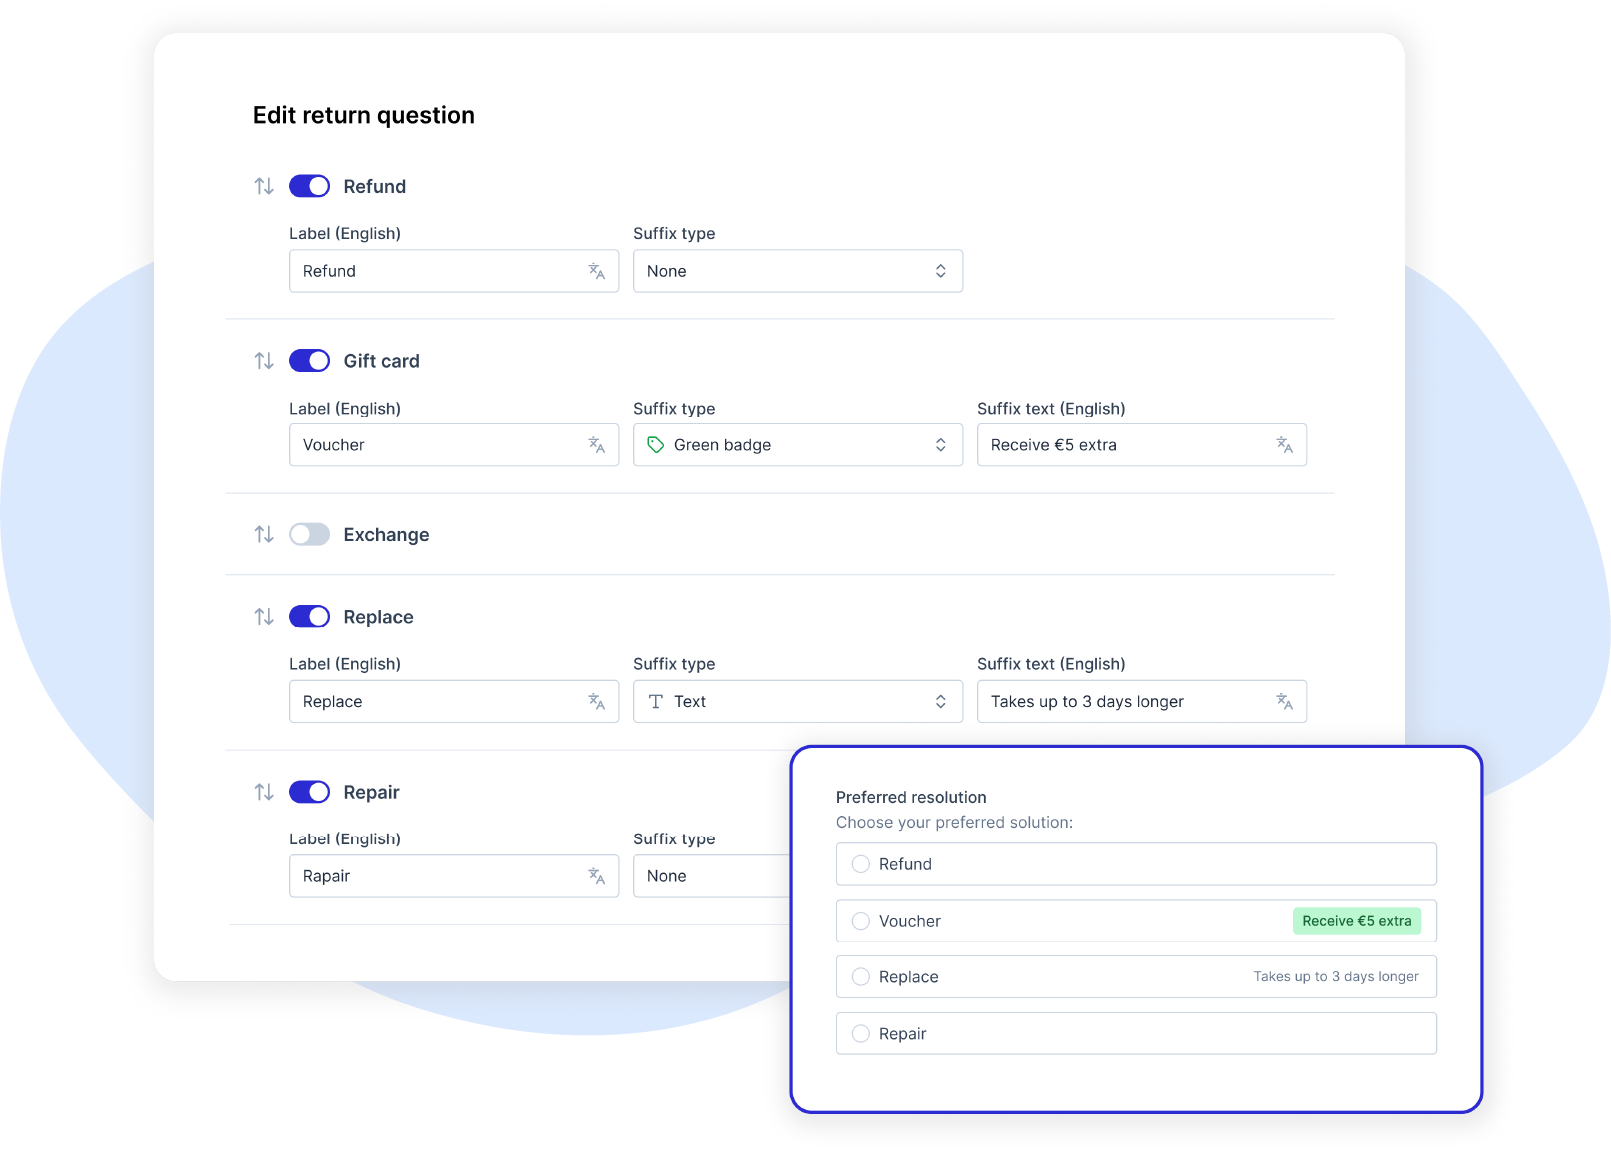Image resolution: width=1611 pixels, height=1151 pixels.
Task: Click translate icon in Takes up to 3 days field
Action: 1285,702
